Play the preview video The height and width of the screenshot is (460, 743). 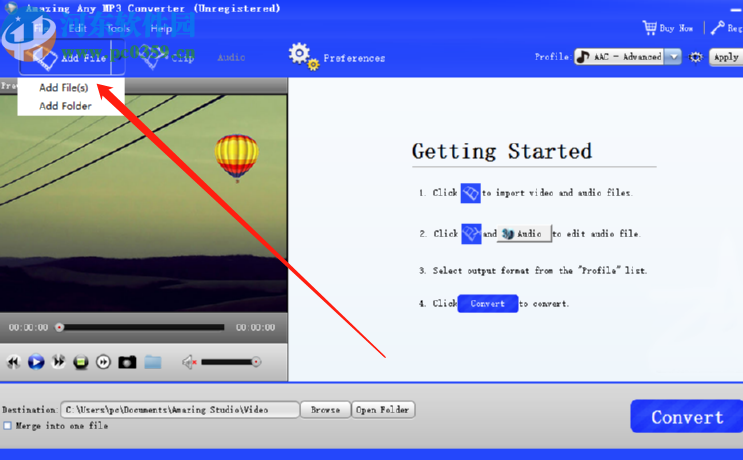[x=36, y=362]
